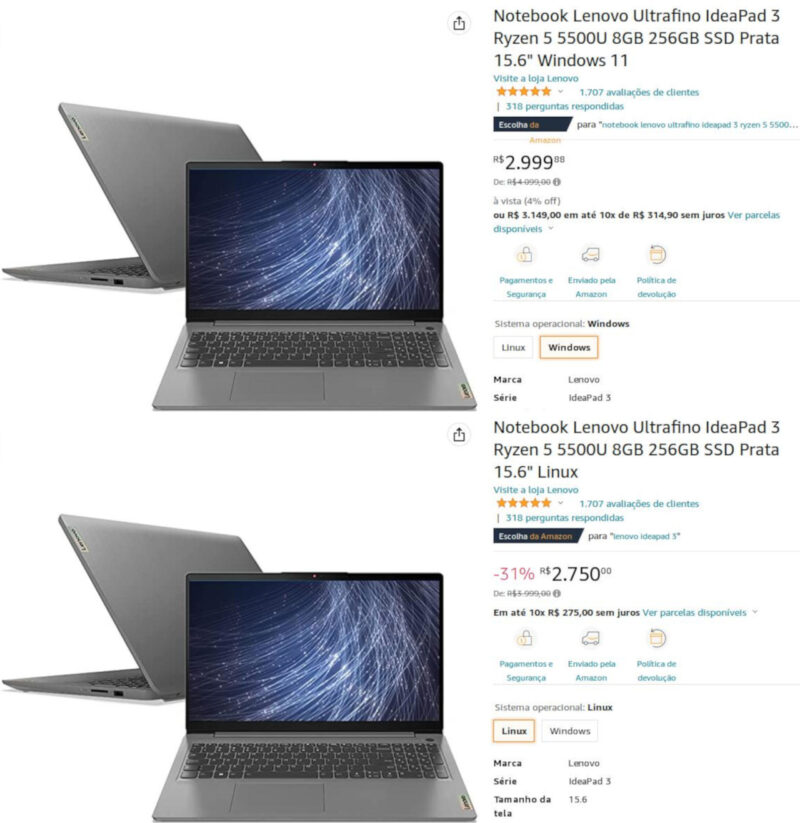Viewport: 800px width, 823px height.
Task: Click Windows 11 laptop product image
Action: pyautogui.click(x=239, y=257)
